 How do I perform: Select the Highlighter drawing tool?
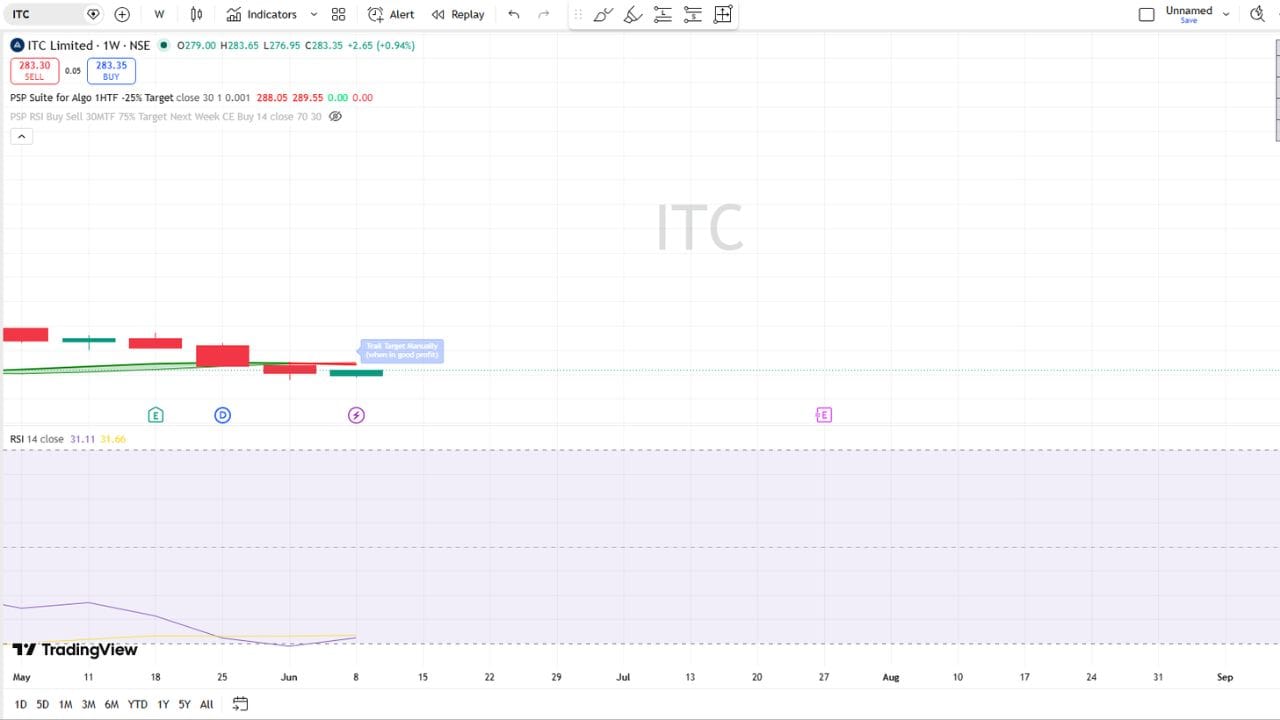point(633,14)
